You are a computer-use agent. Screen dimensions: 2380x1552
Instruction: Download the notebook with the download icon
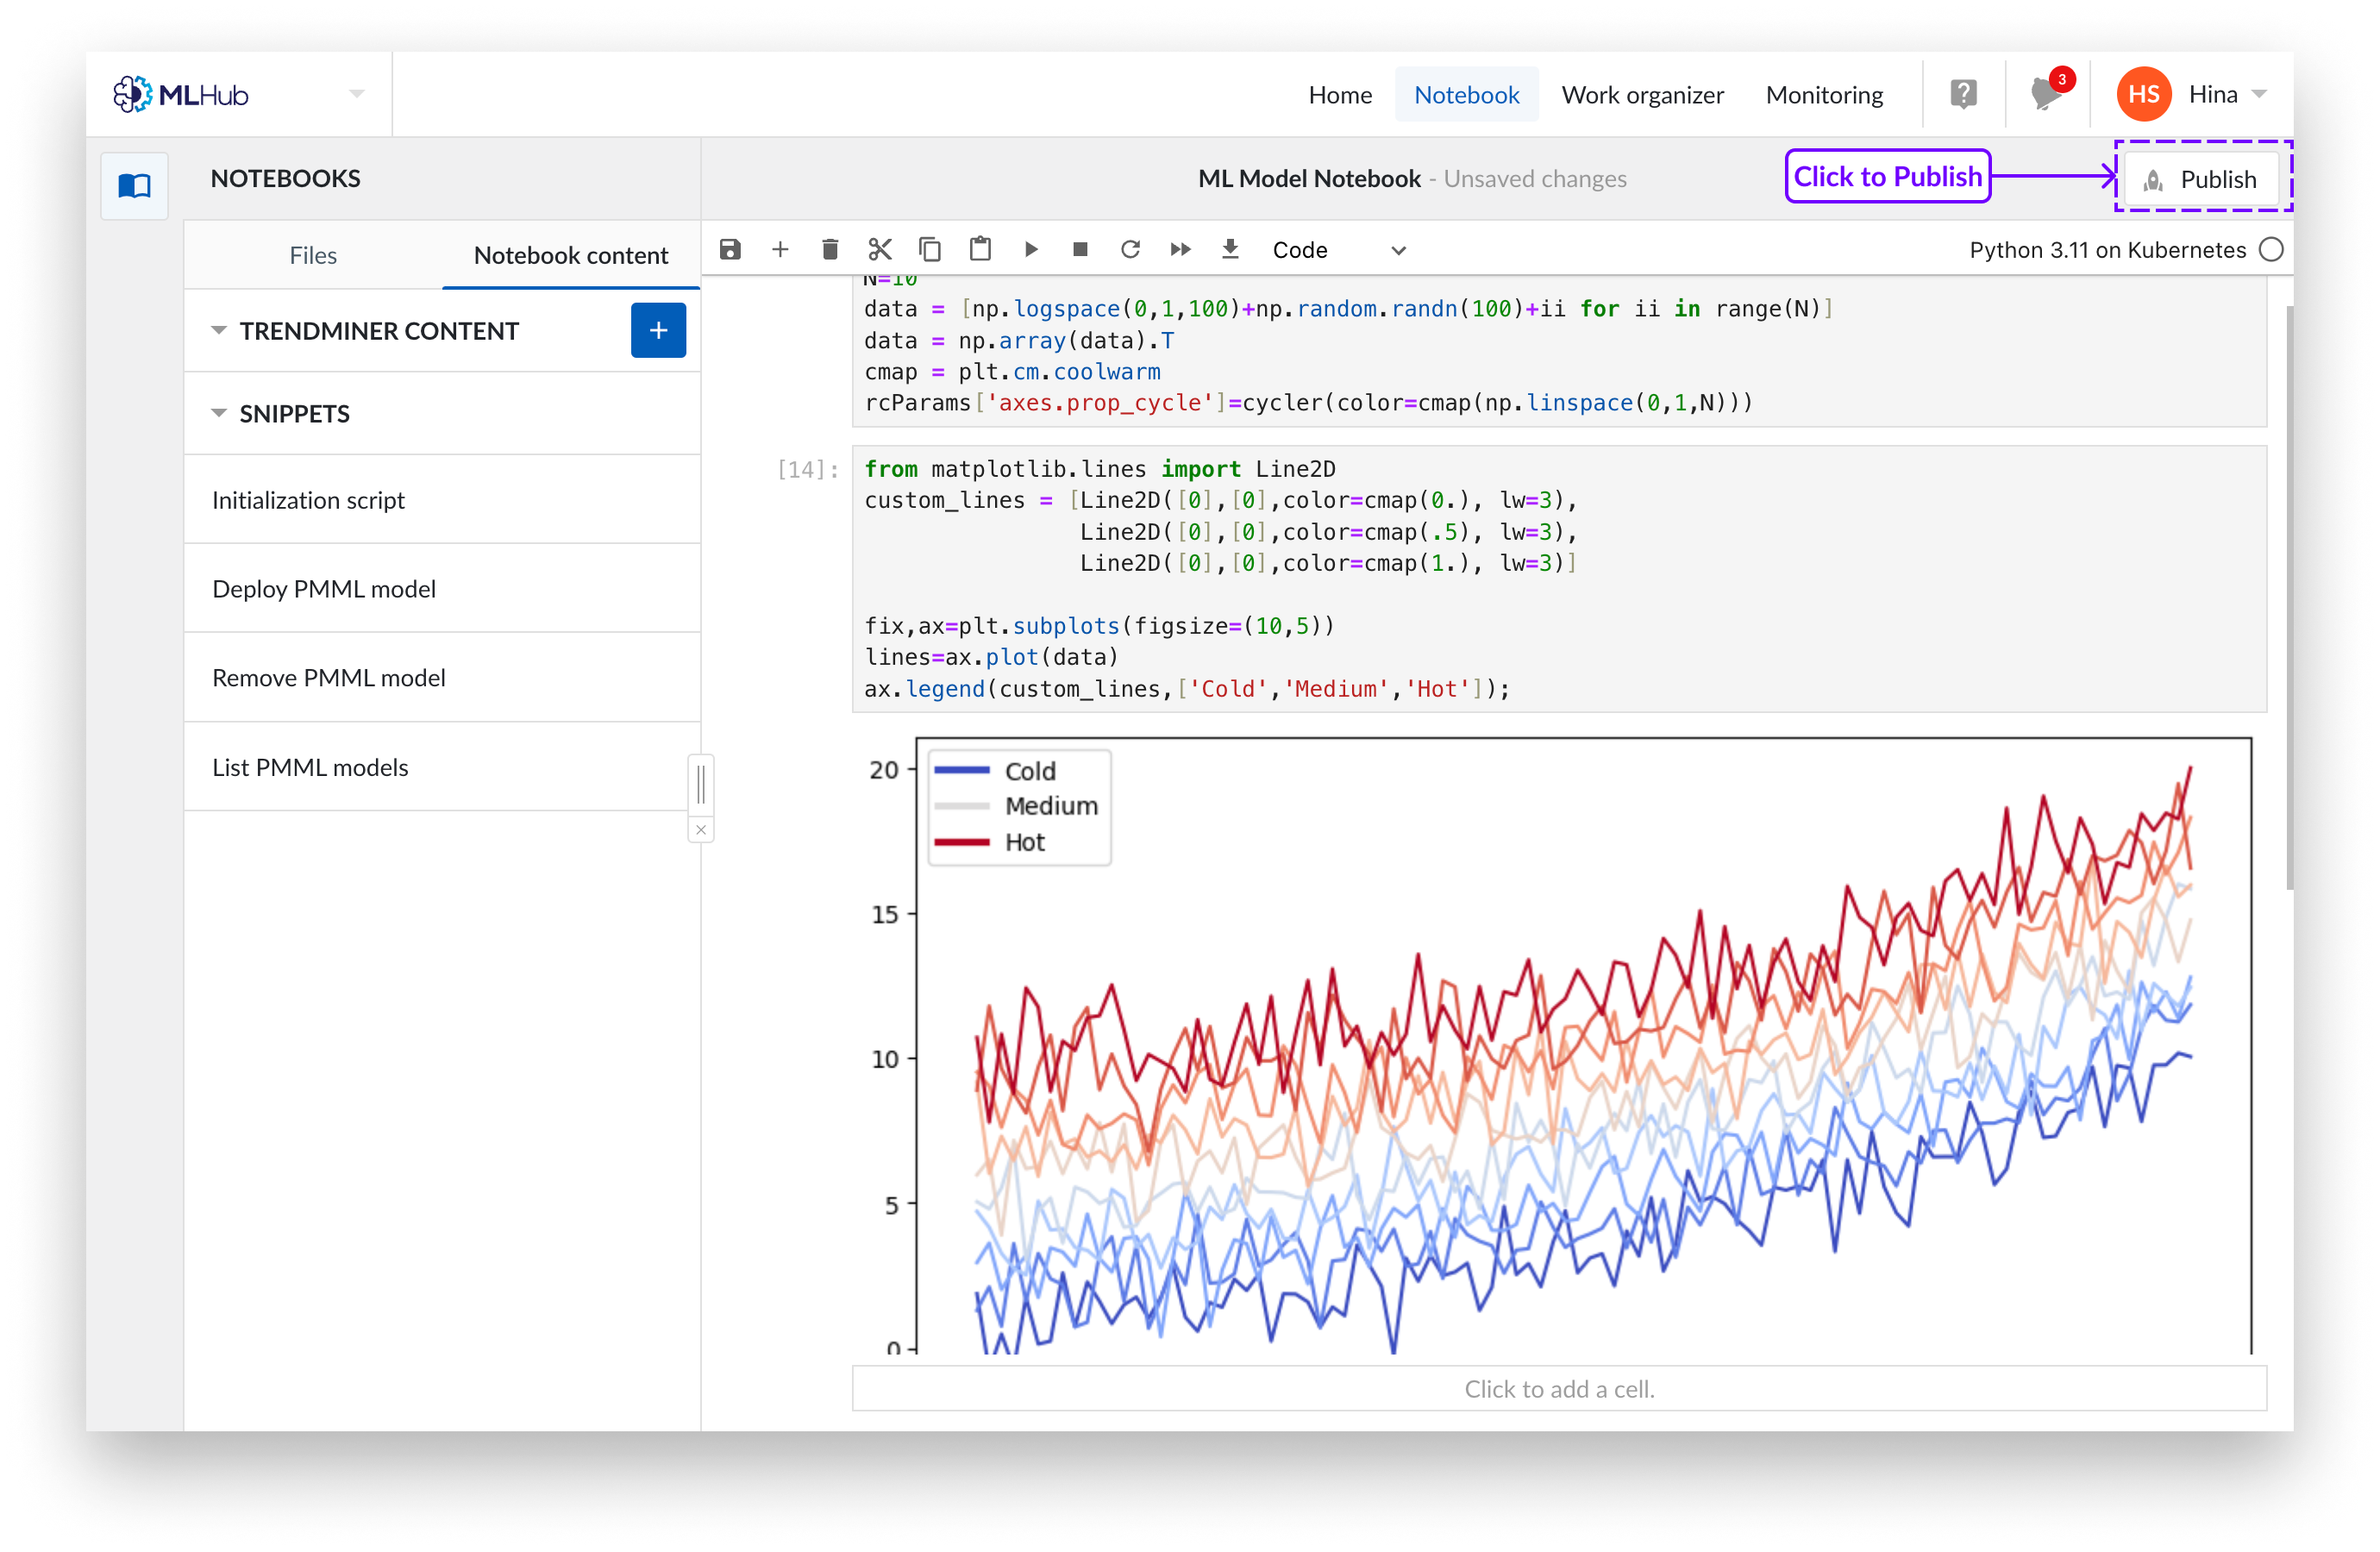pyautogui.click(x=1230, y=249)
